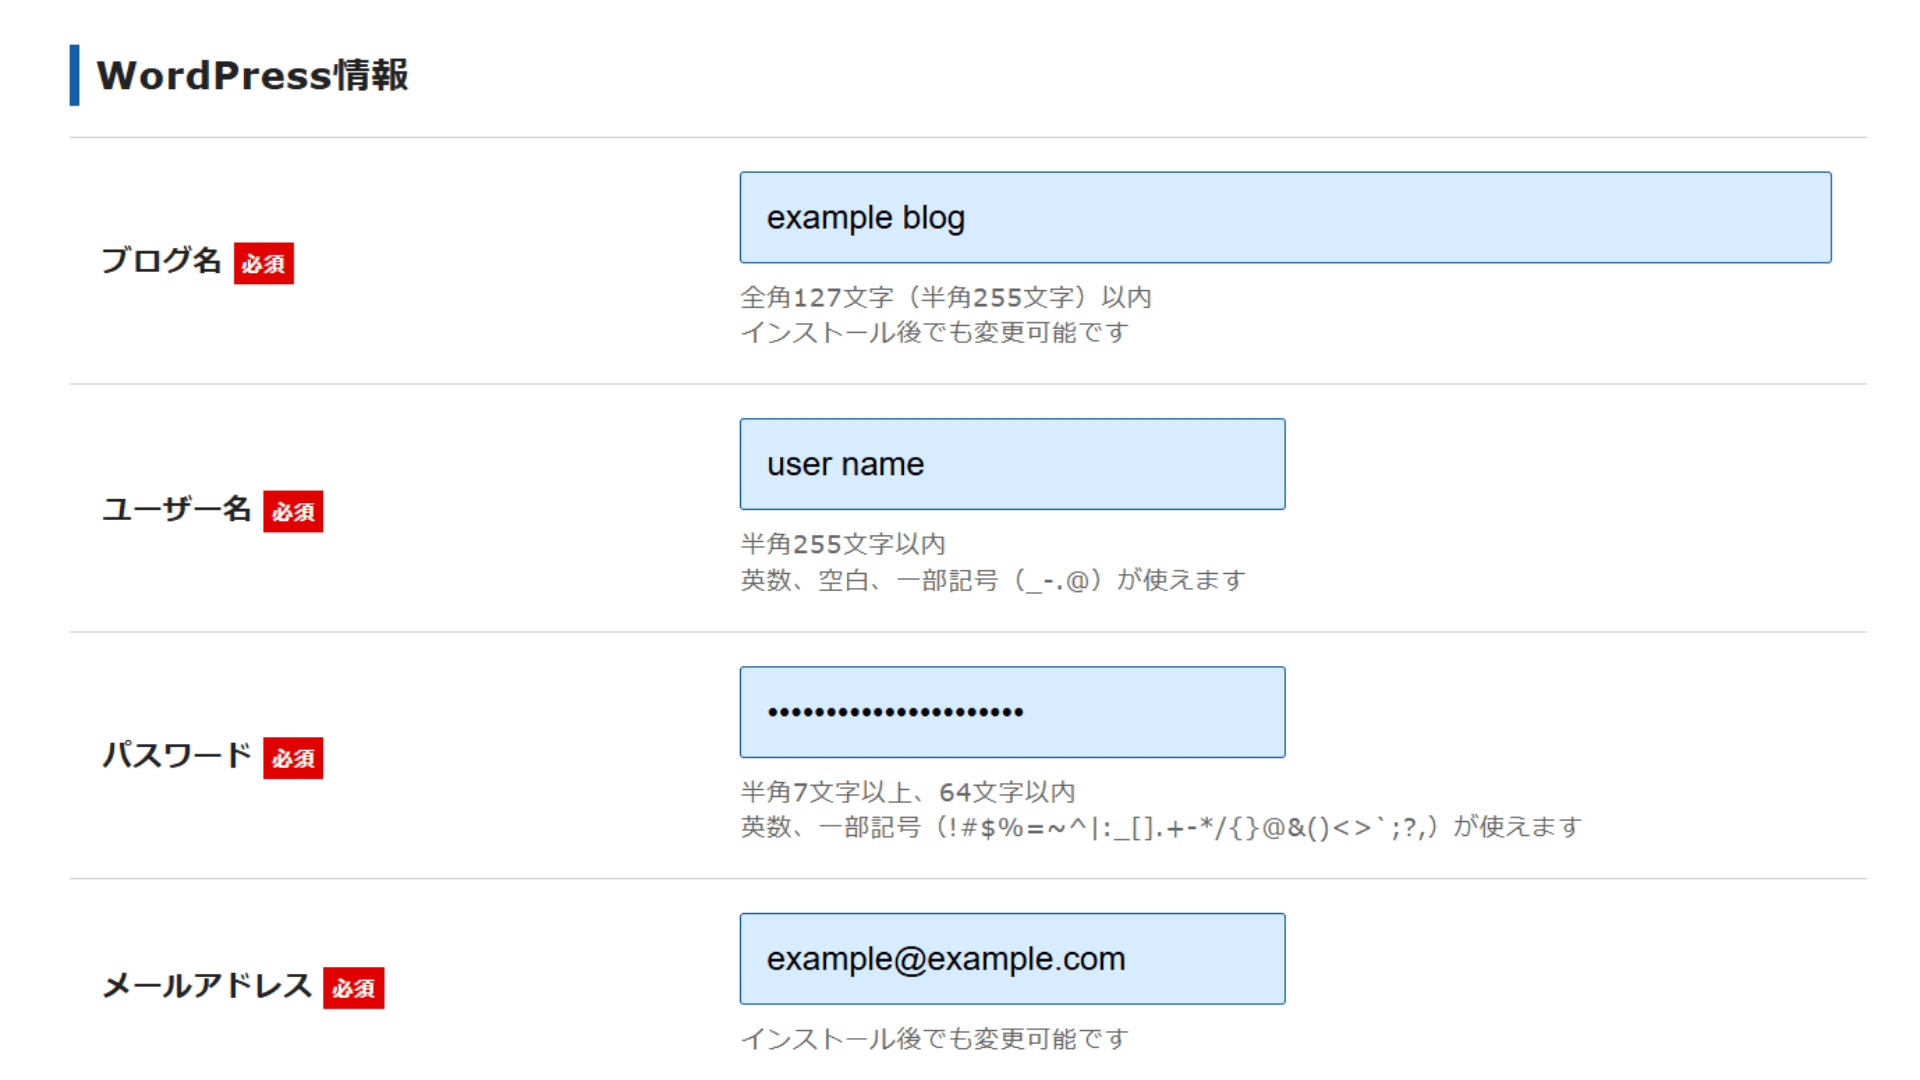Click the 必須 badge beside パスワード

293,758
